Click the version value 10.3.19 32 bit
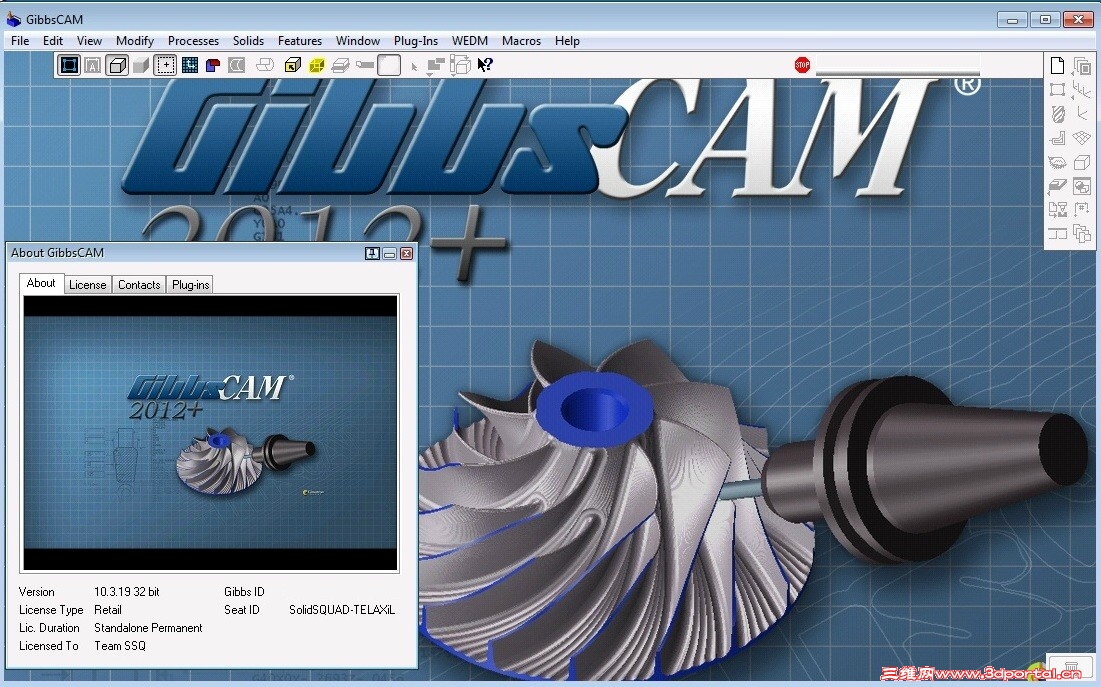This screenshot has width=1101, height=687. tap(127, 592)
